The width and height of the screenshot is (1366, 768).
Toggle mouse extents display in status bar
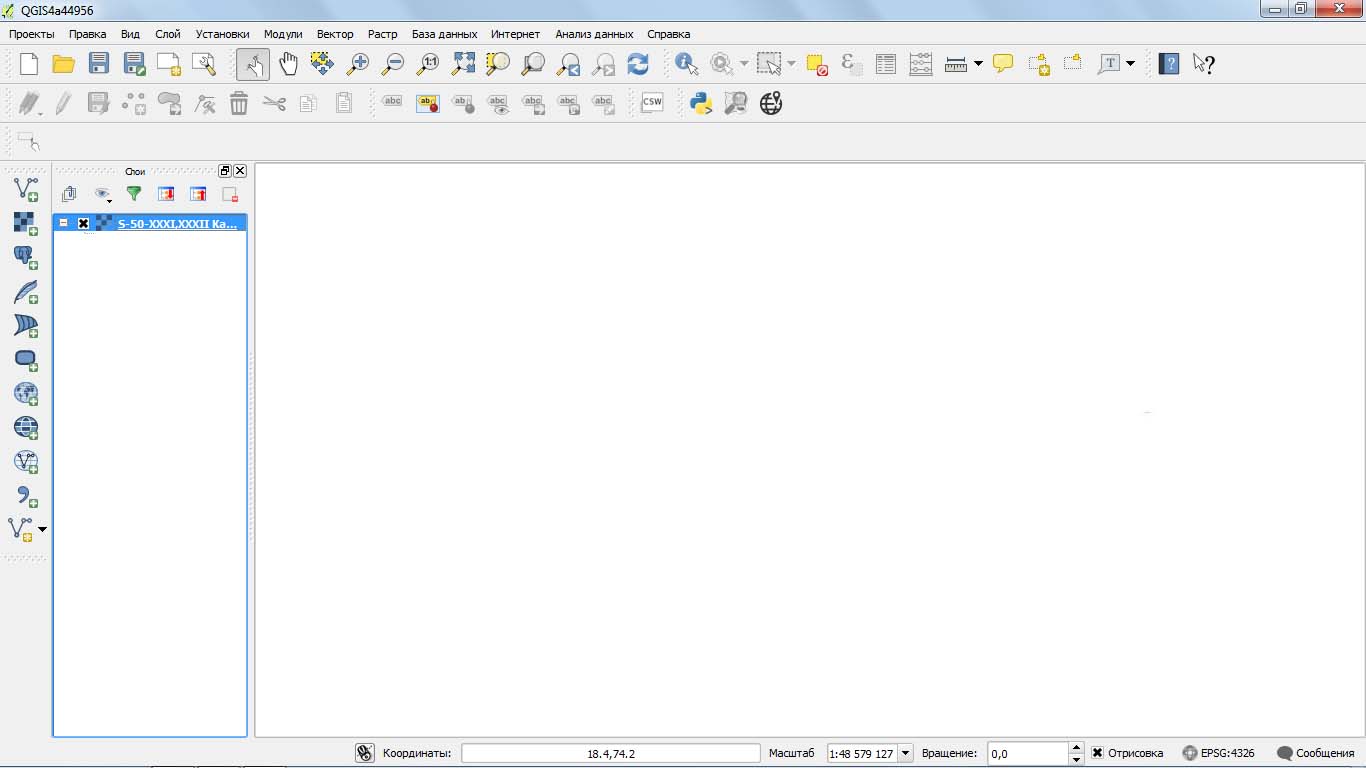point(365,753)
